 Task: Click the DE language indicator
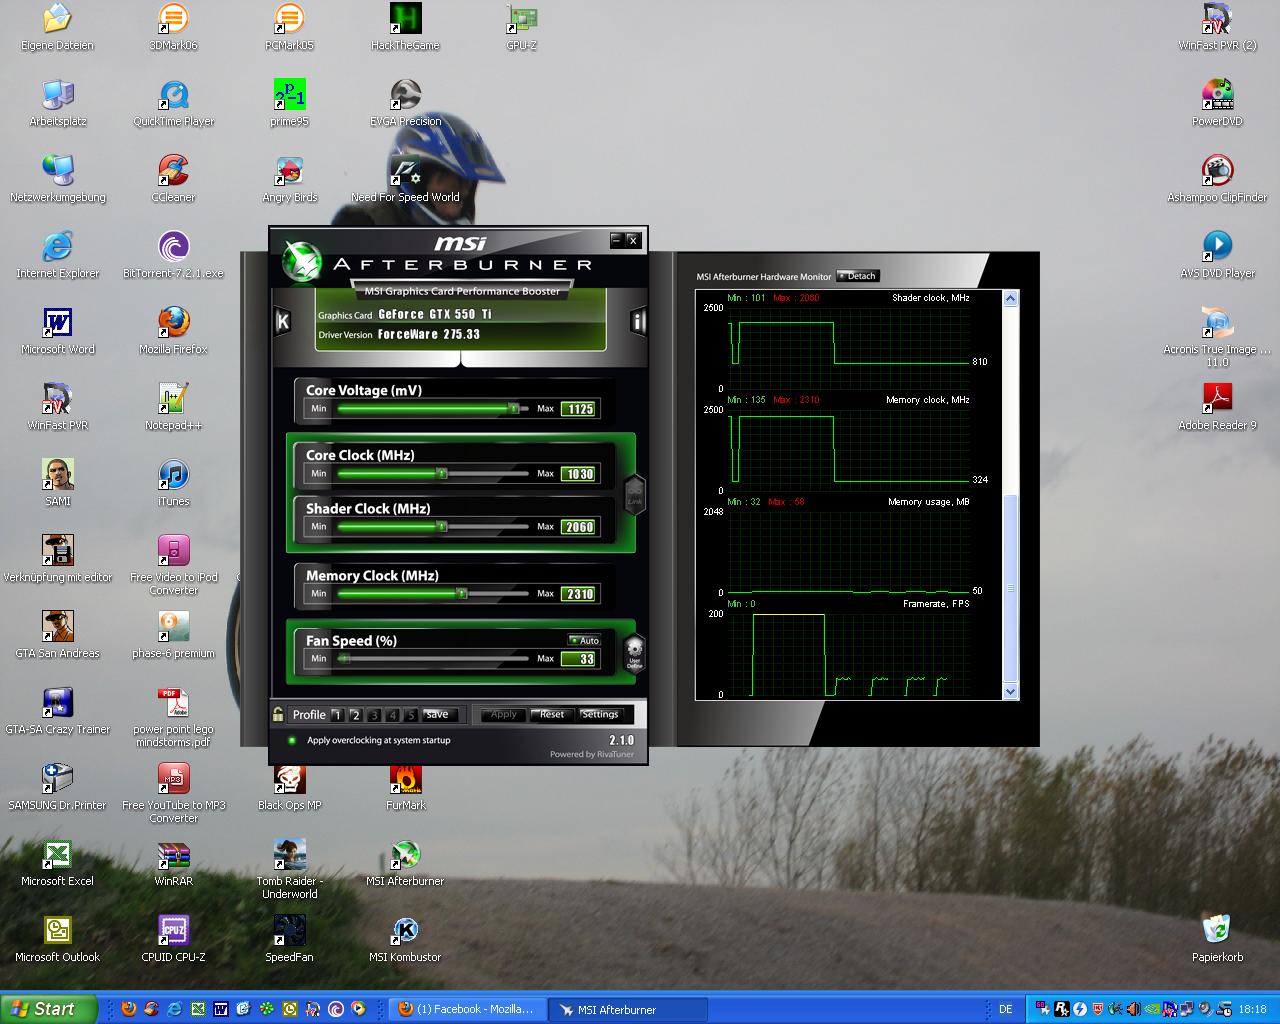tap(1006, 1009)
